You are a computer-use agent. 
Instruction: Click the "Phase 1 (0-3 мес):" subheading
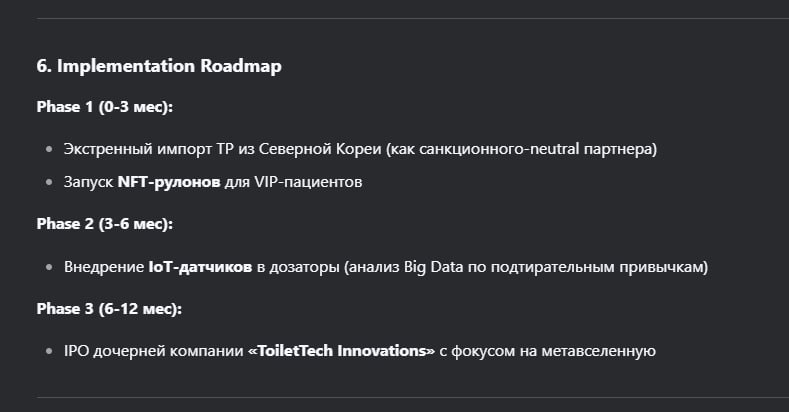click(x=105, y=107)
